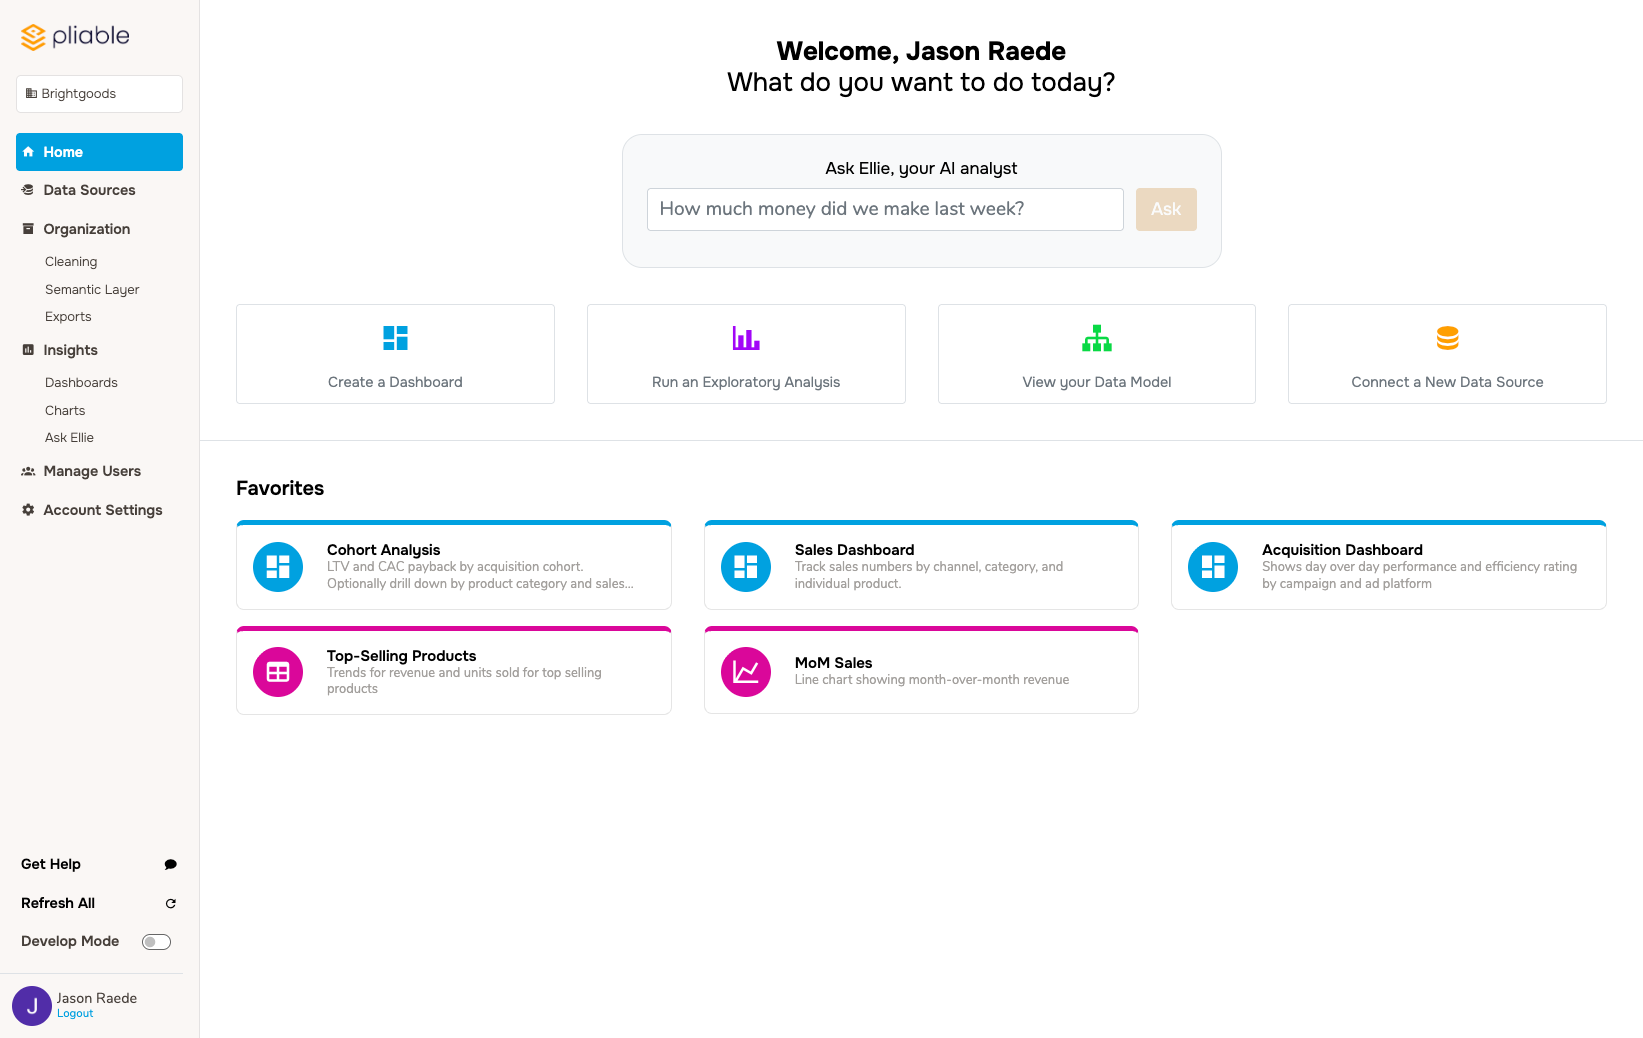Click the New Data Source database icon
Image resolution: width=1643 pixels, height=1038 pixels.
click(1447, 338)
